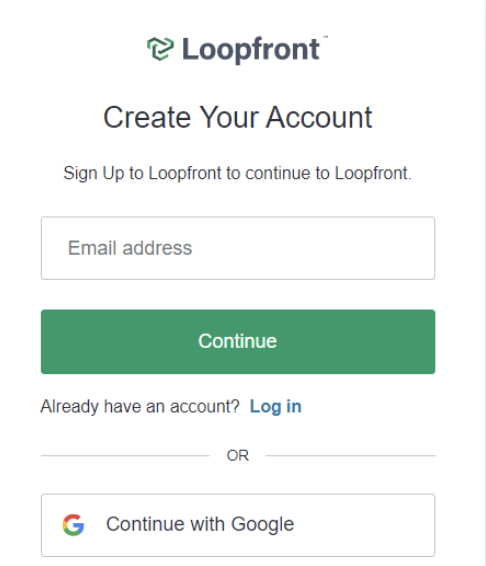Viewport: 486px width, 566px height.
Task: Click the OR divider label
Action: (x=238, y=456)
